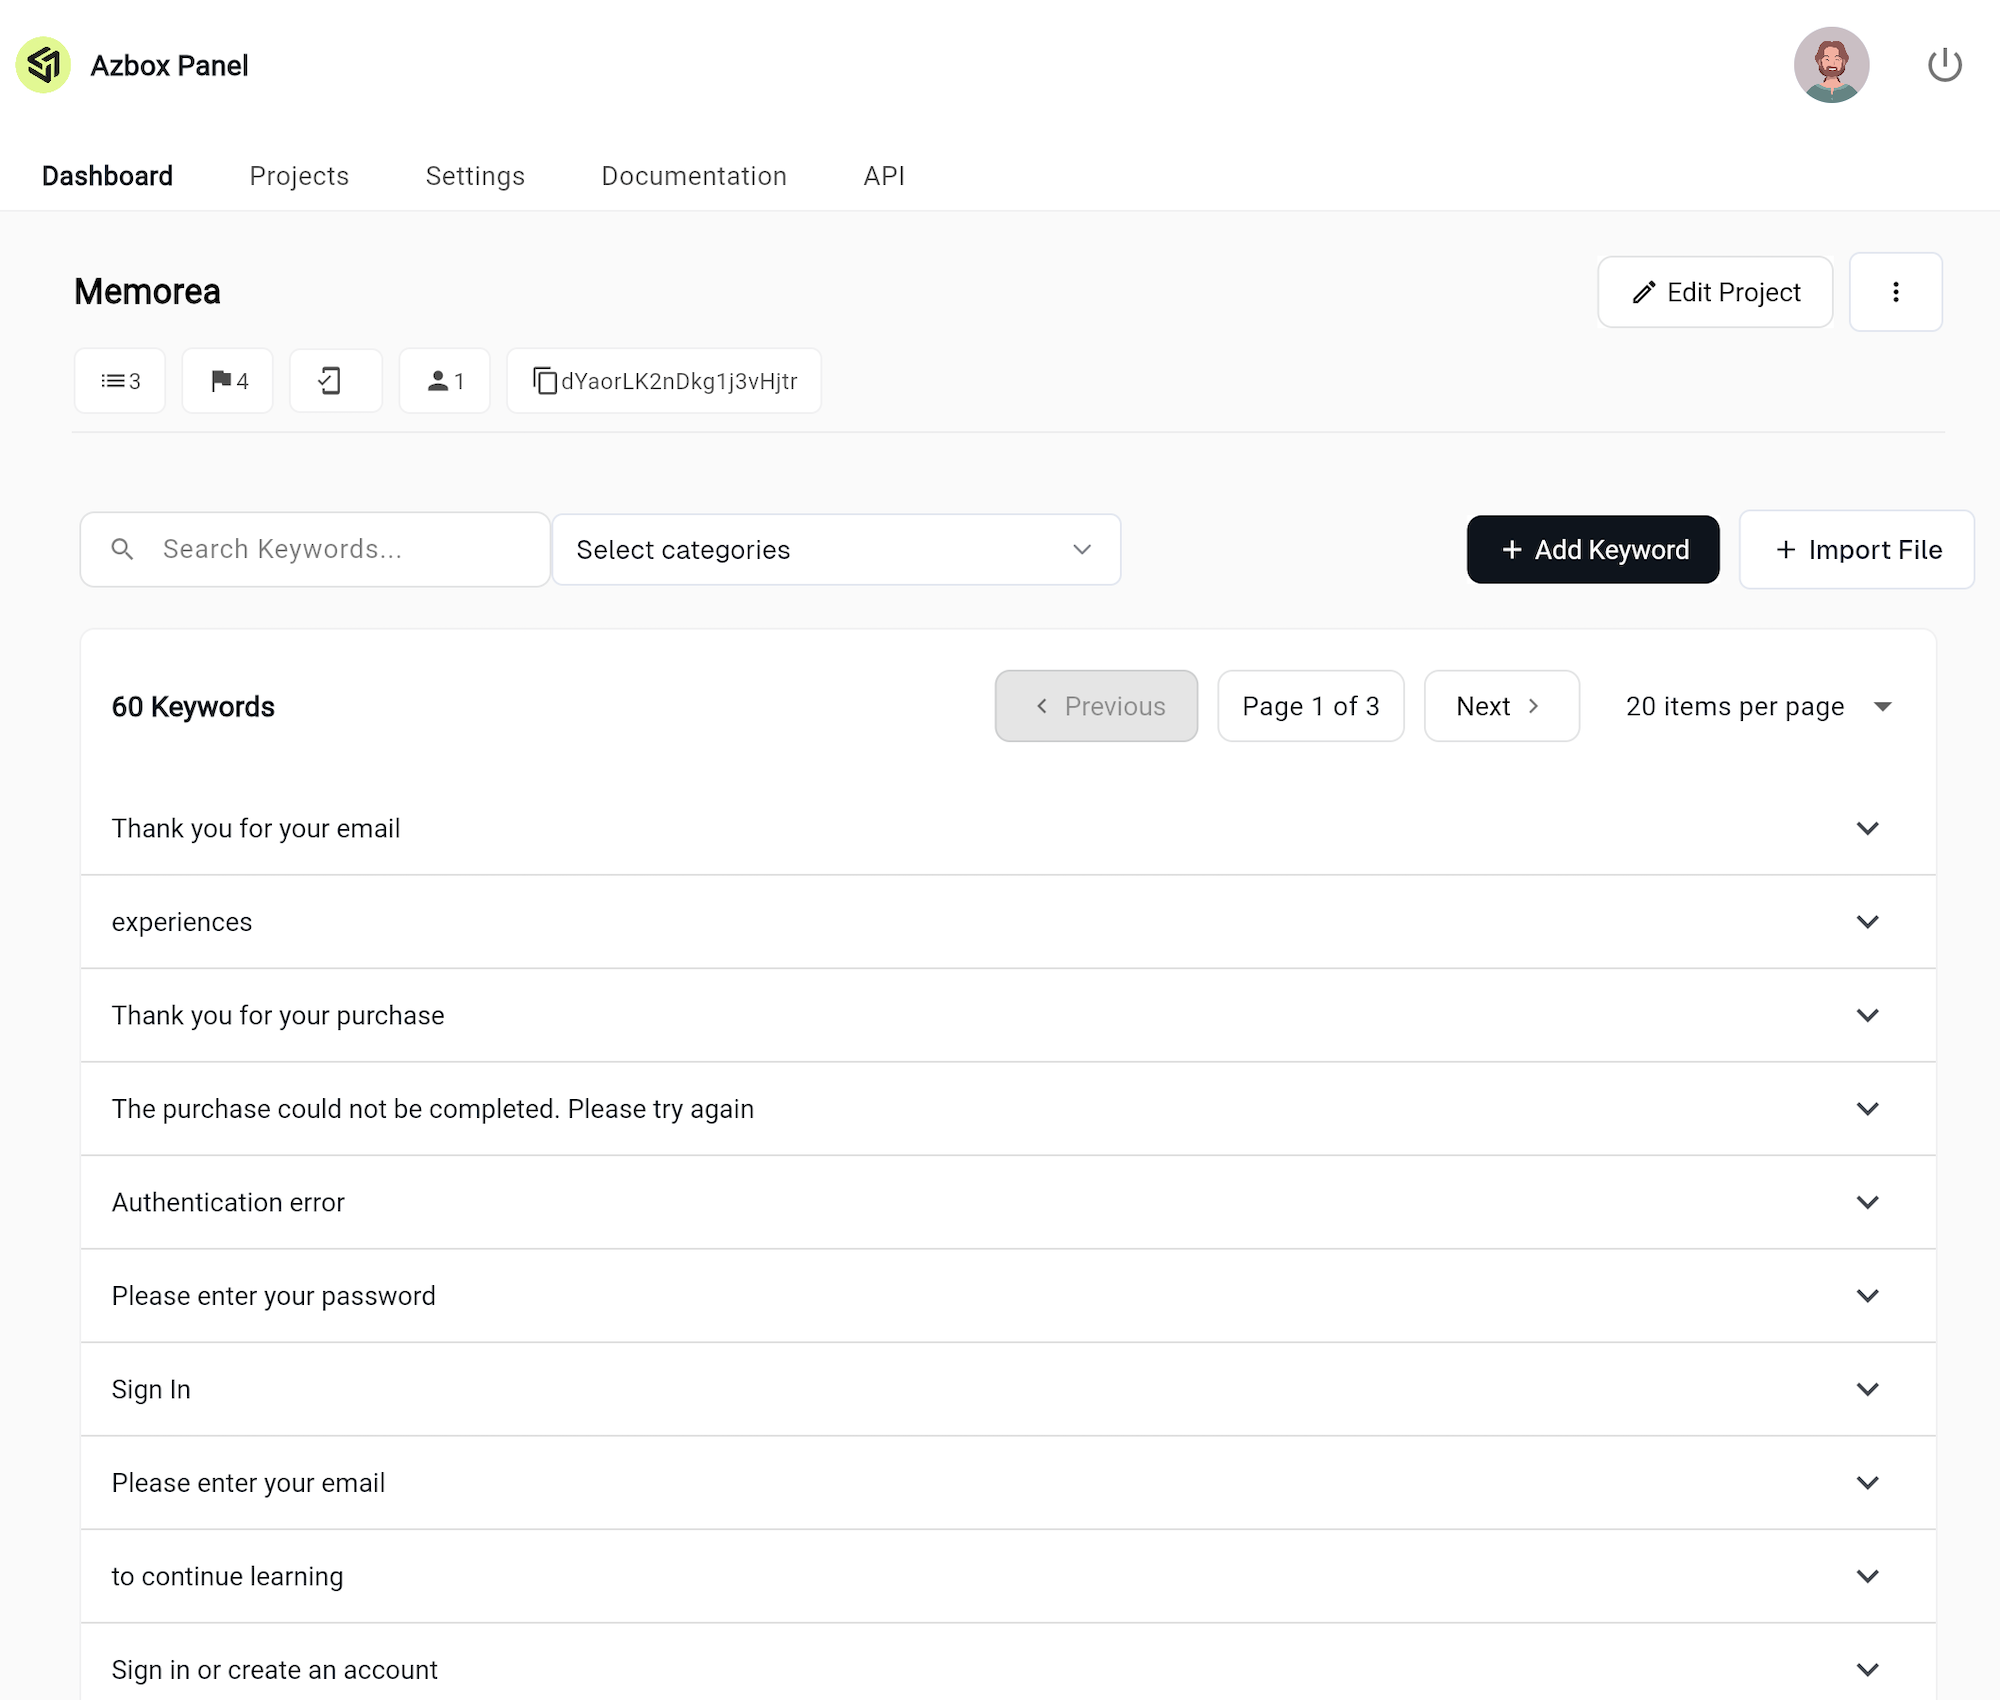Click the Azbox Panel logo
This screenshot has width=2000, height=1700.
pos(43,64)
